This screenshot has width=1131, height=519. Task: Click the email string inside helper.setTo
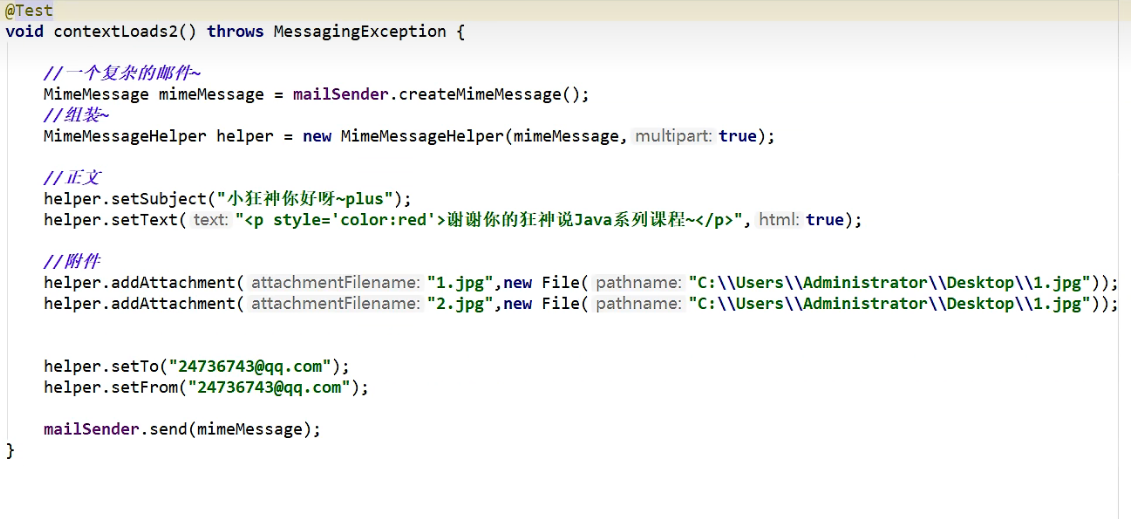250,366
